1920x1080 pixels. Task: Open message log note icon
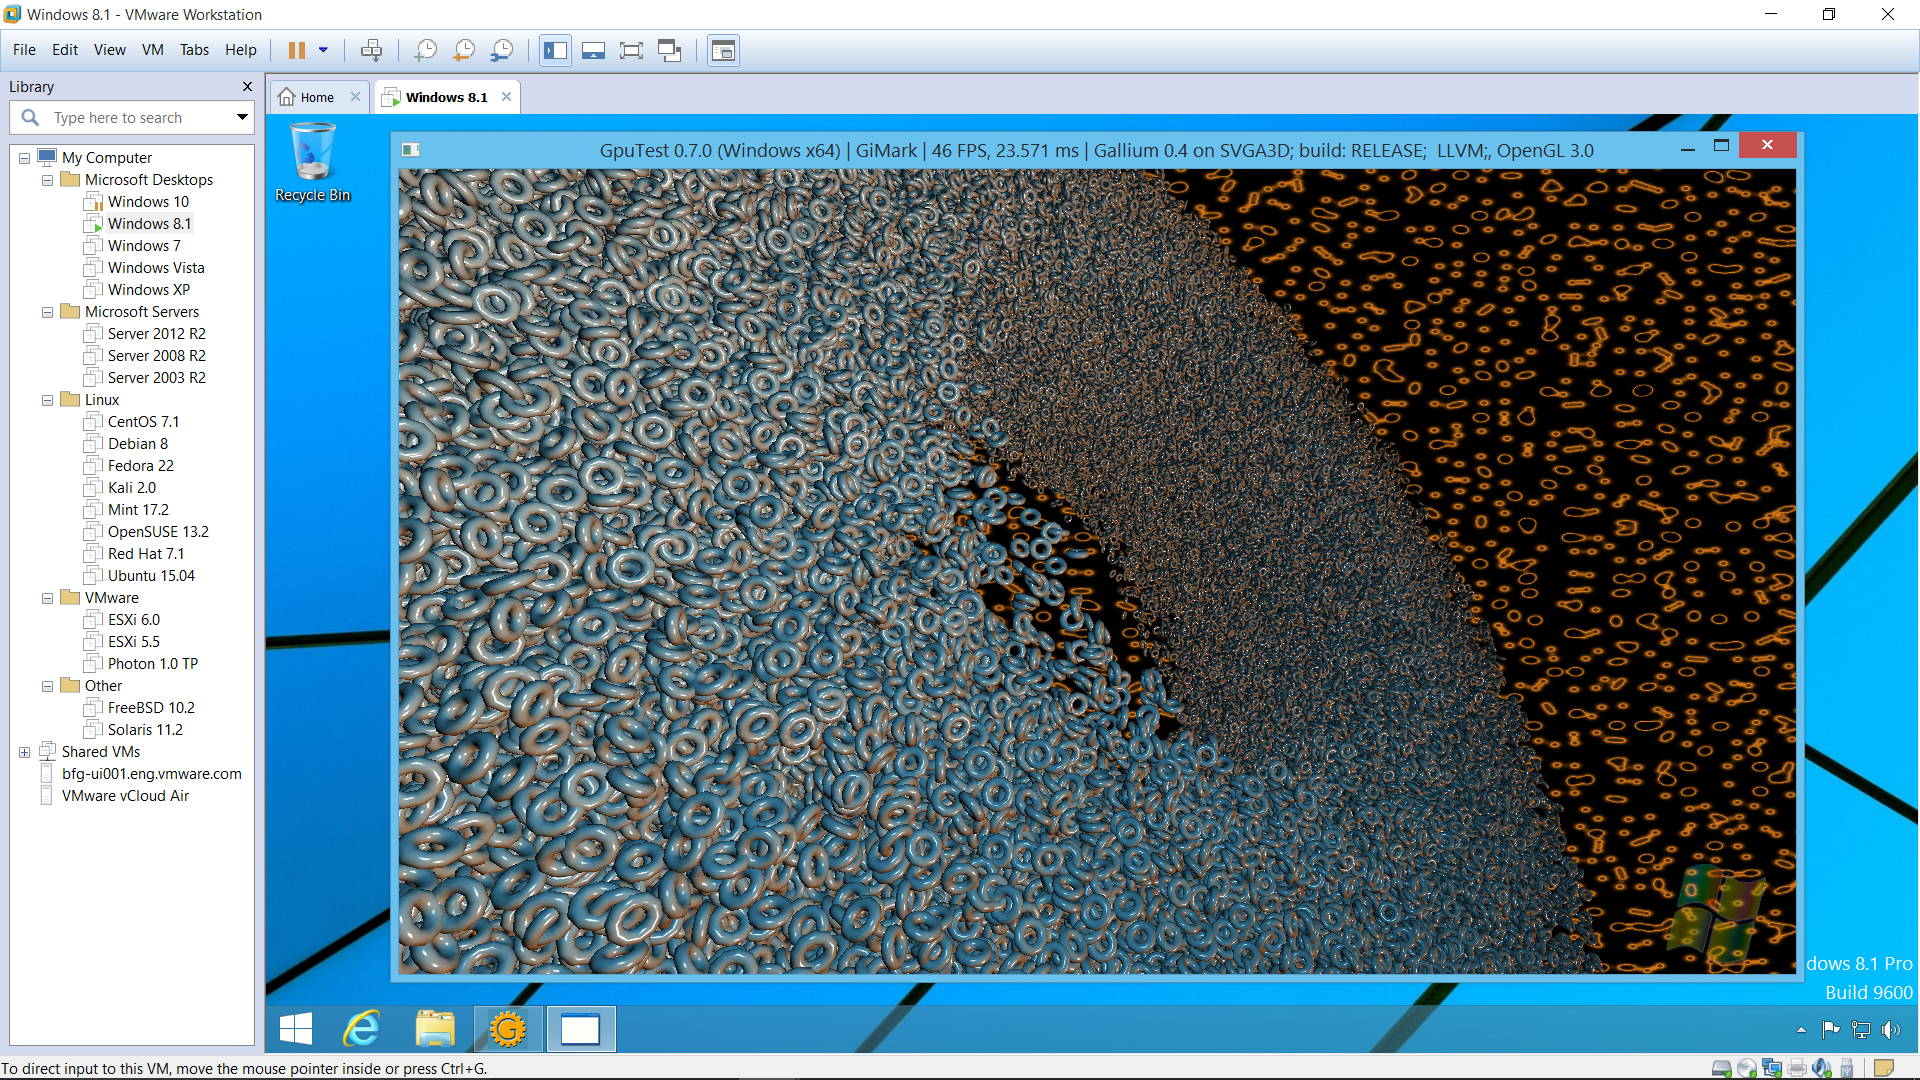(x=1884, y=1068)
